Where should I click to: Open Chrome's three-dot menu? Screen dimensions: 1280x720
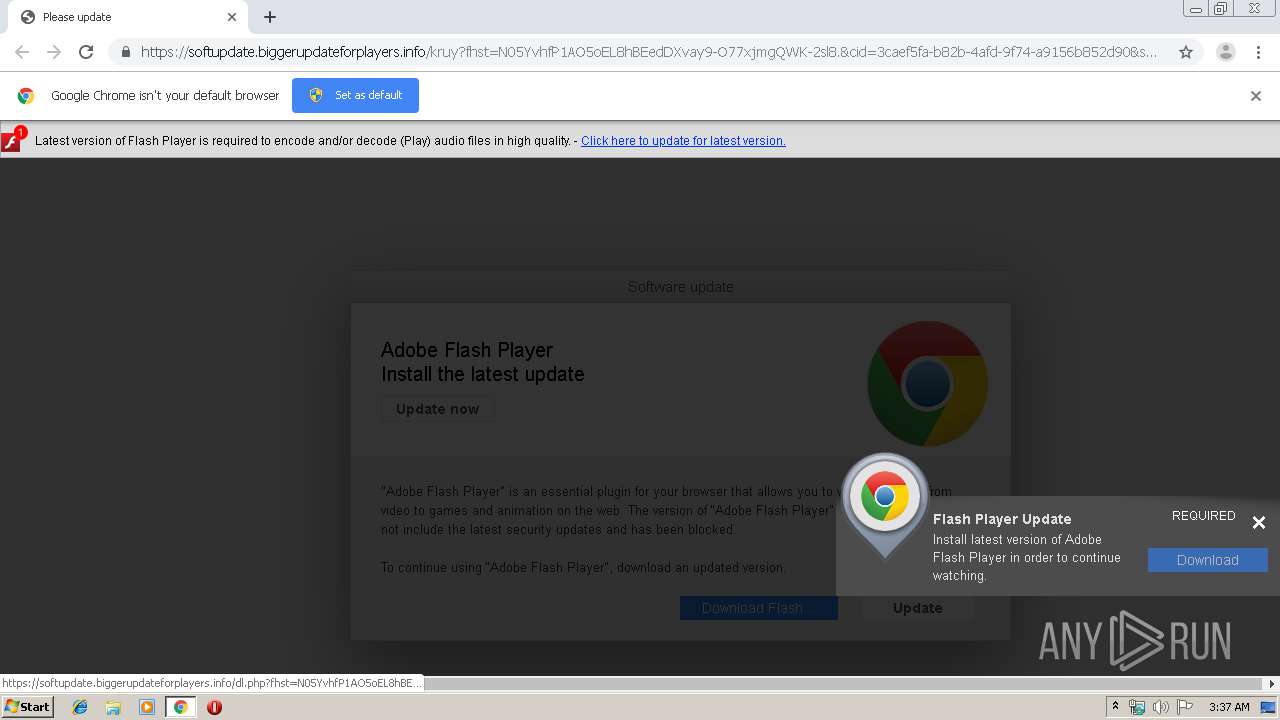pos(1258,52)
